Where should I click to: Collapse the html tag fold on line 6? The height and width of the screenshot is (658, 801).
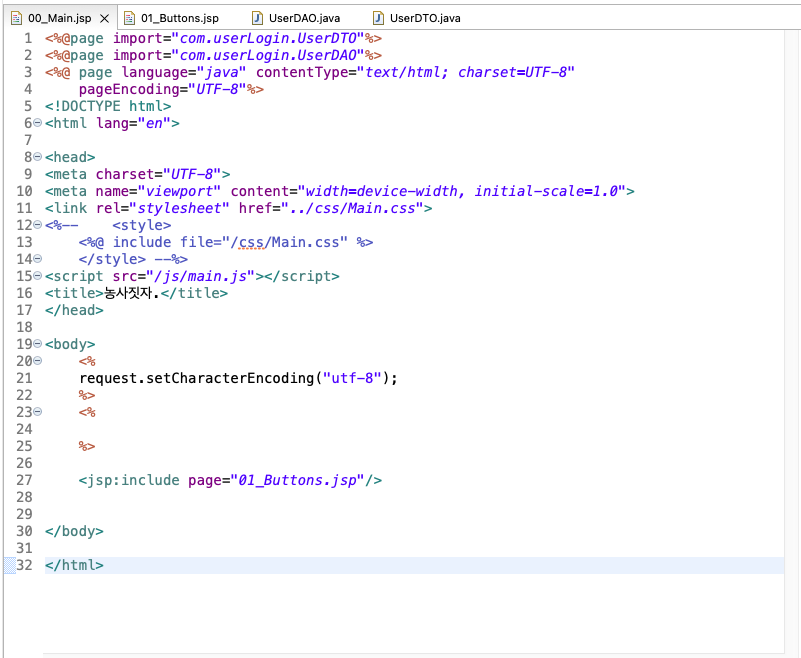(37, 123)
